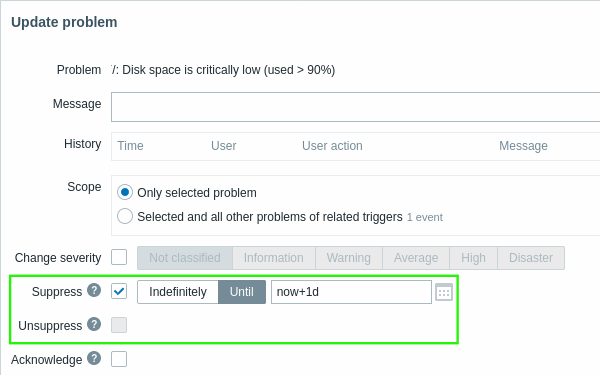Pick the Disaster severity button
Screen dimensions: 600x375
531,258
